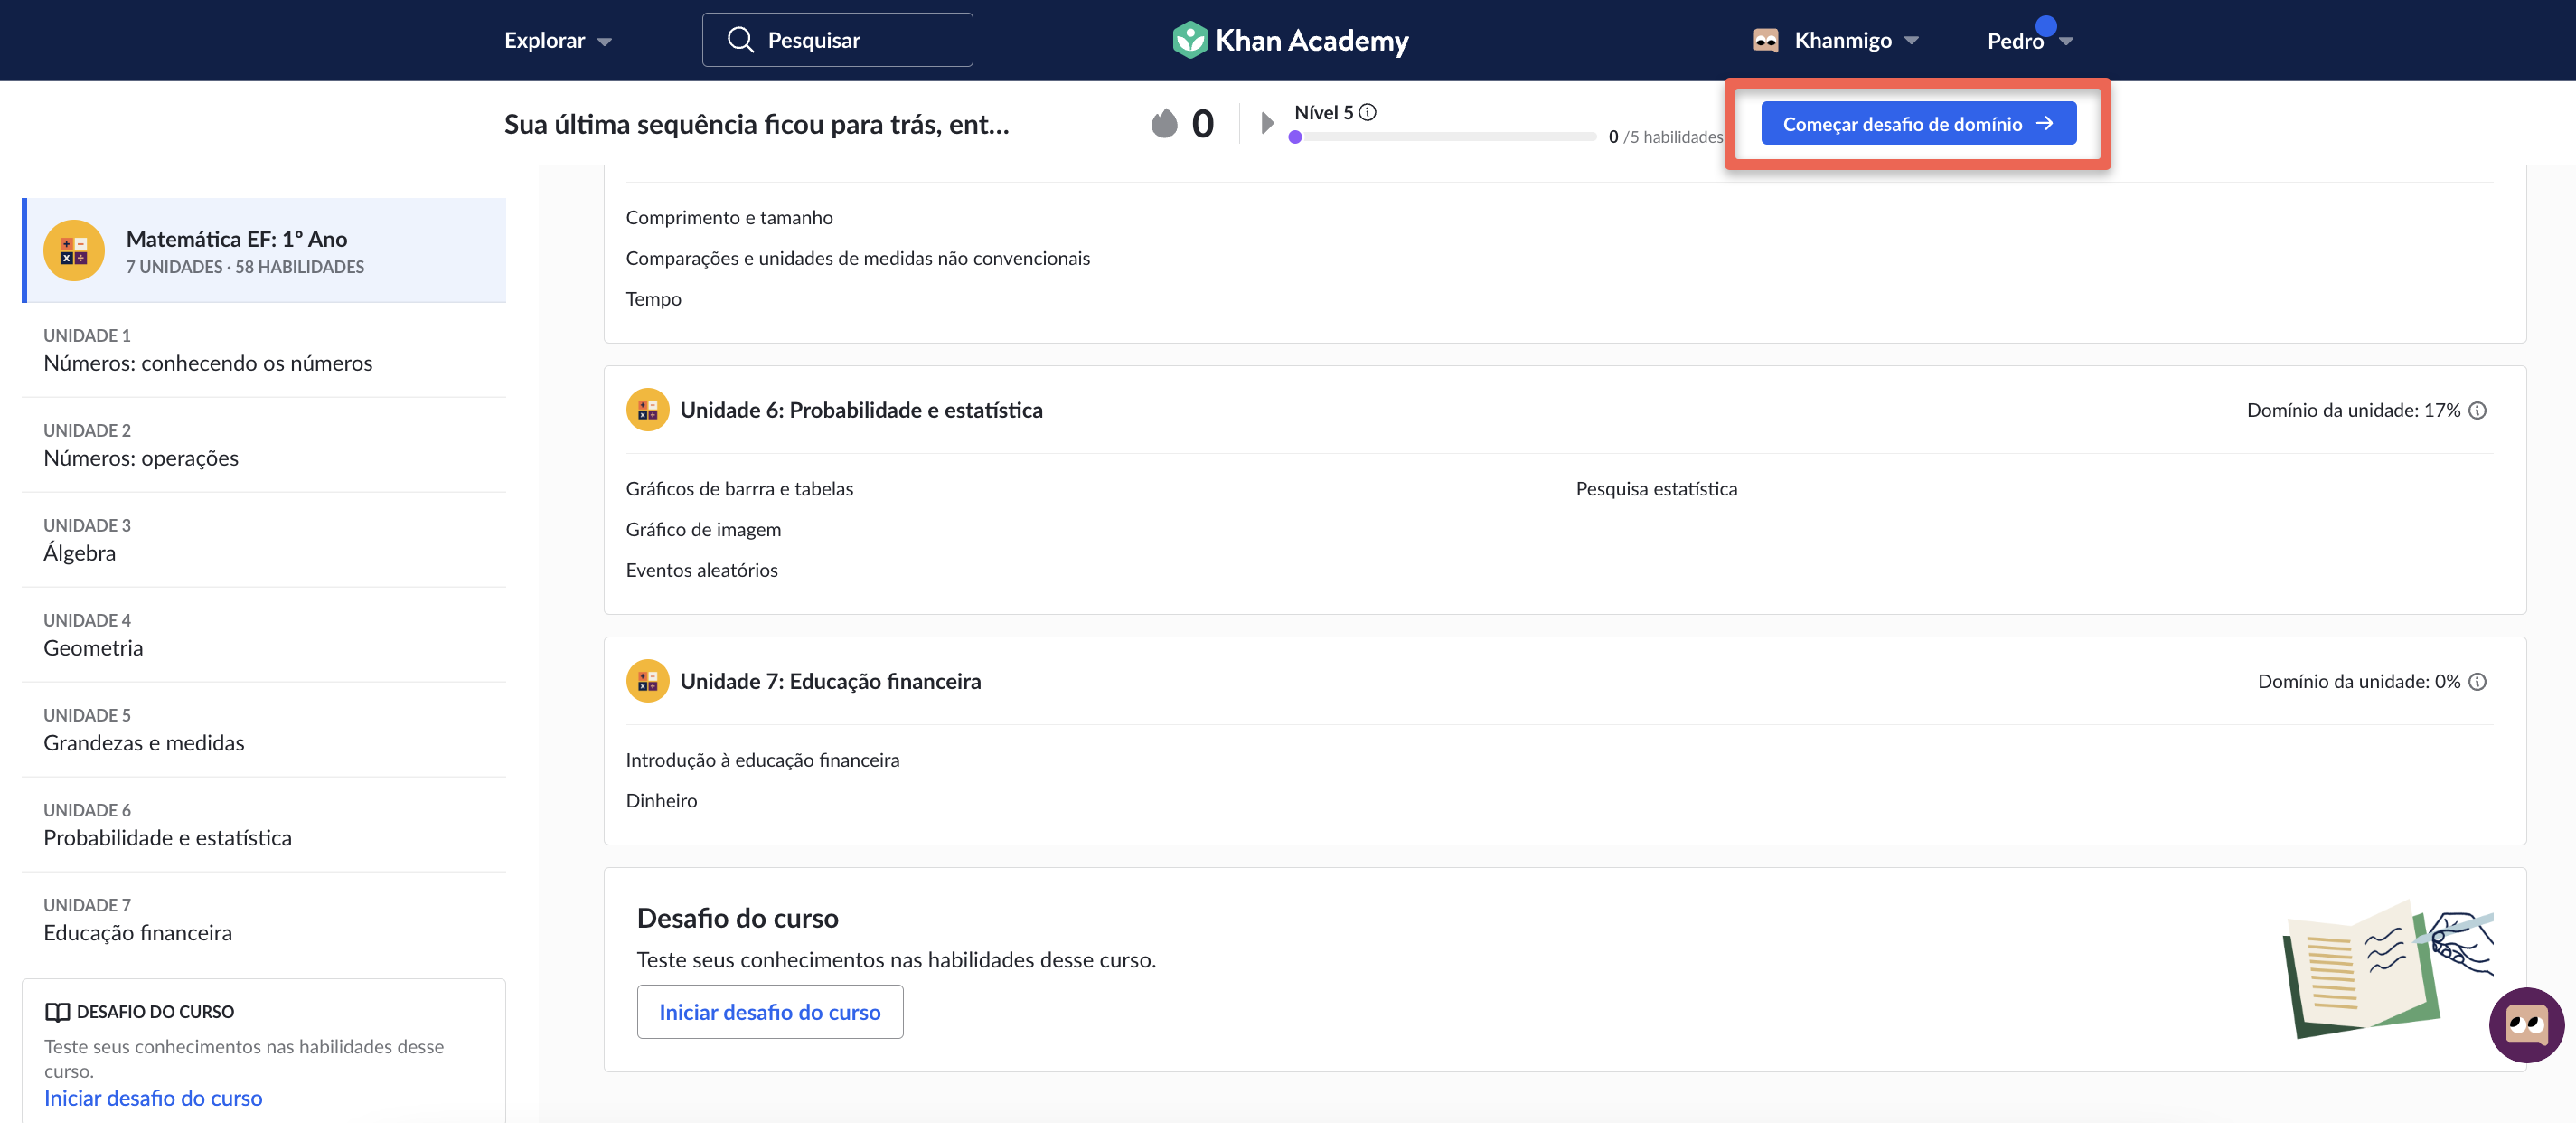Click the Unidade 6: Probabilidade e estatística heading
The width and height of the screenshot is (2576, 1123).
tap(861, 410)
